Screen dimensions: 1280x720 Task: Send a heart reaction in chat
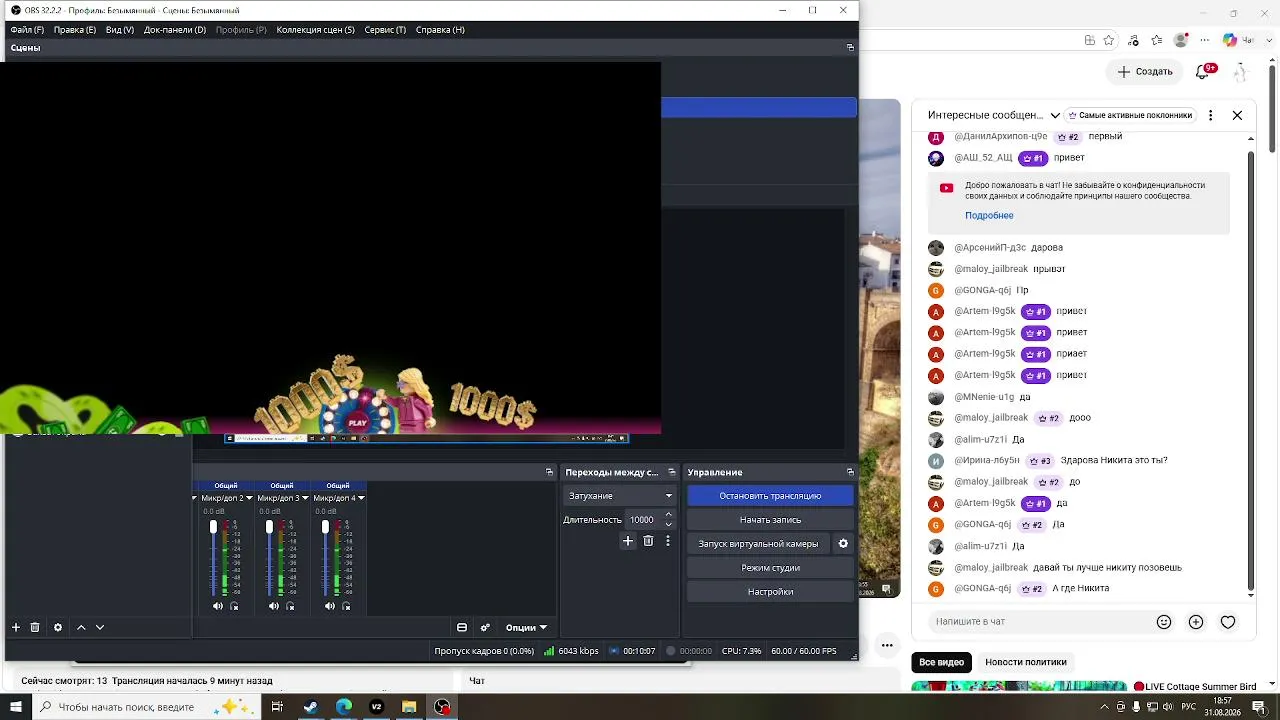pyautogui.click(x=1228, y=622)
